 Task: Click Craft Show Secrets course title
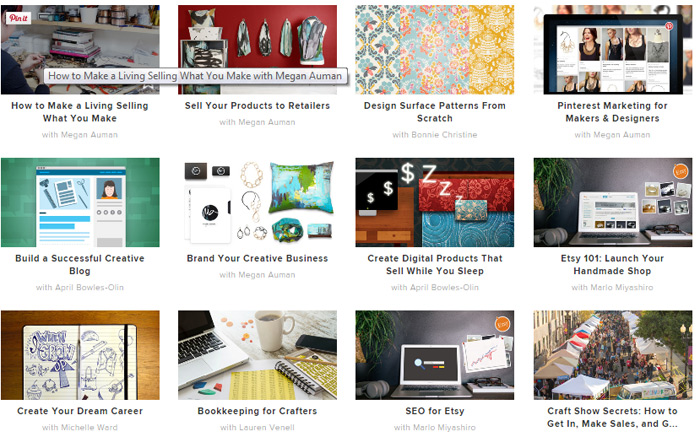pyautogui.click(x=612, y=417)
